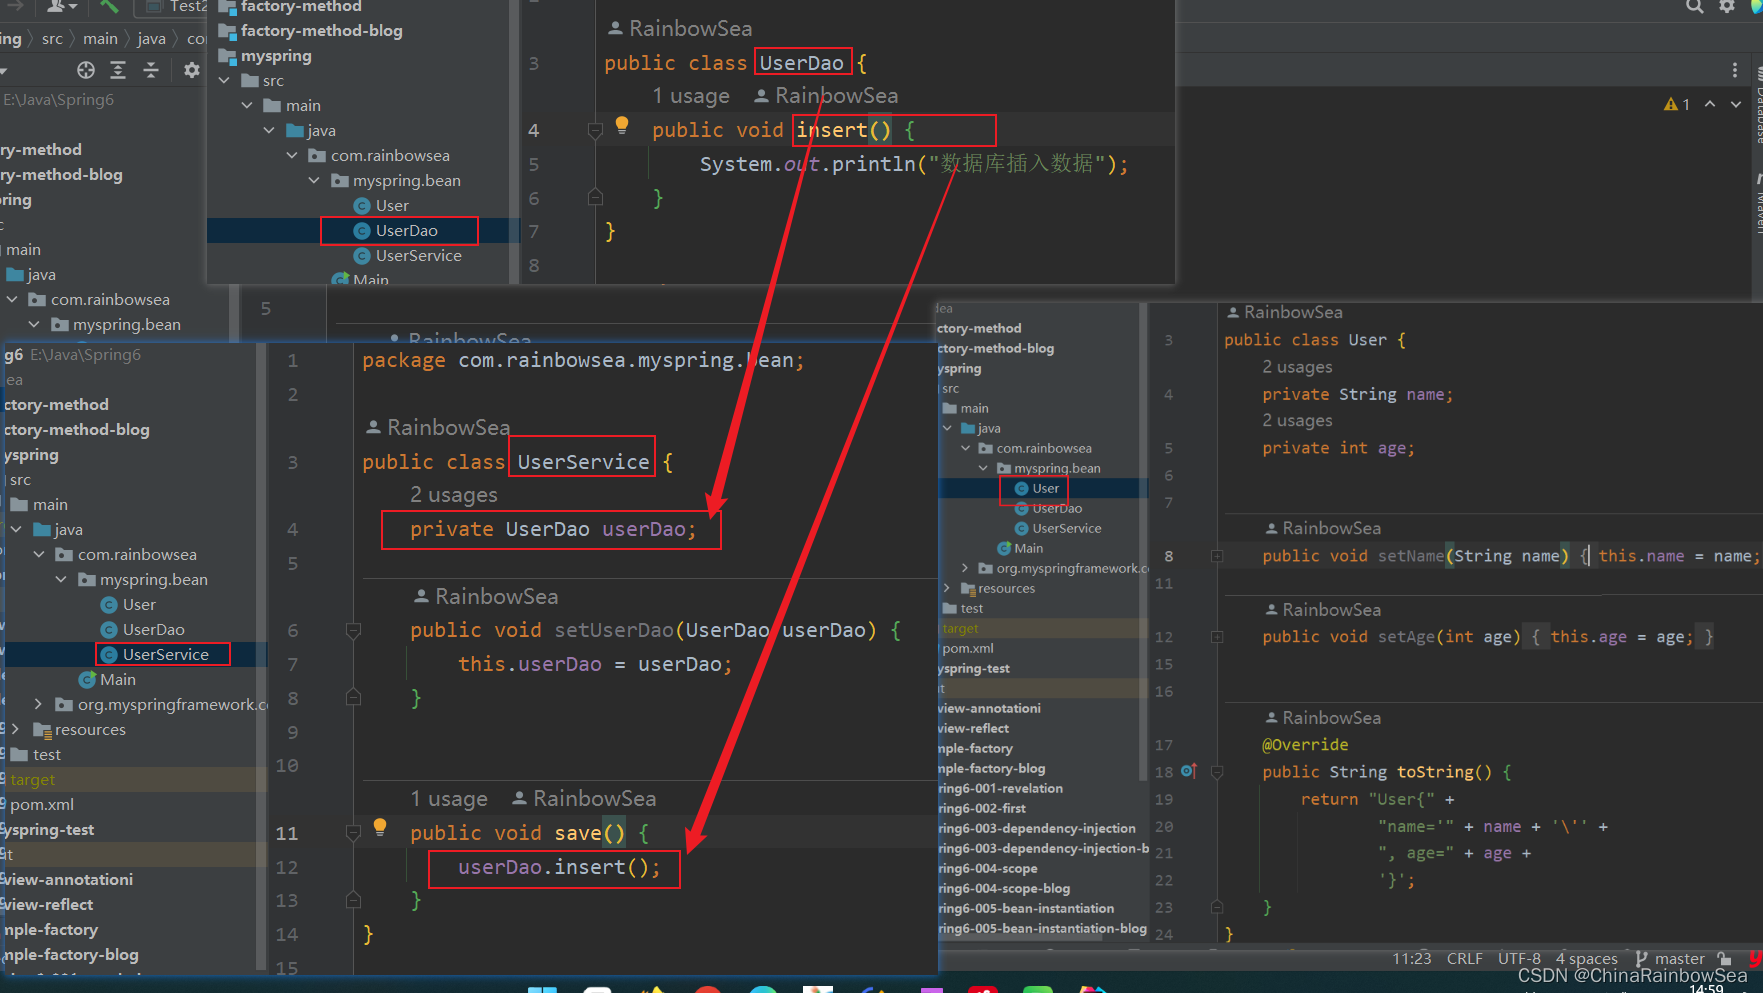Click the UTF-8 encoding in status bar
The image size is (1763, 993).
[1519, 958]
